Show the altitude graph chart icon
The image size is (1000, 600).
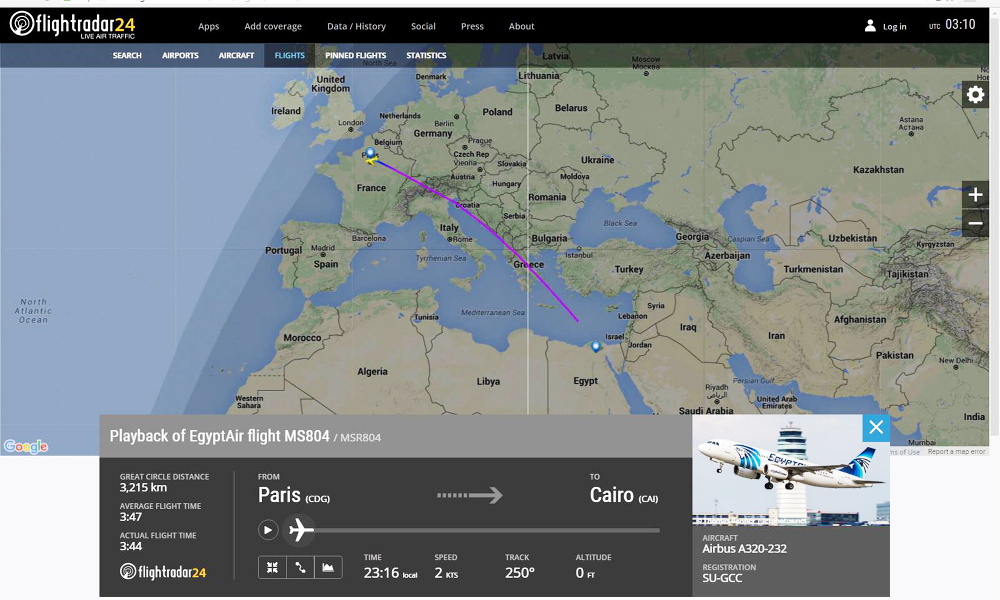328,567
